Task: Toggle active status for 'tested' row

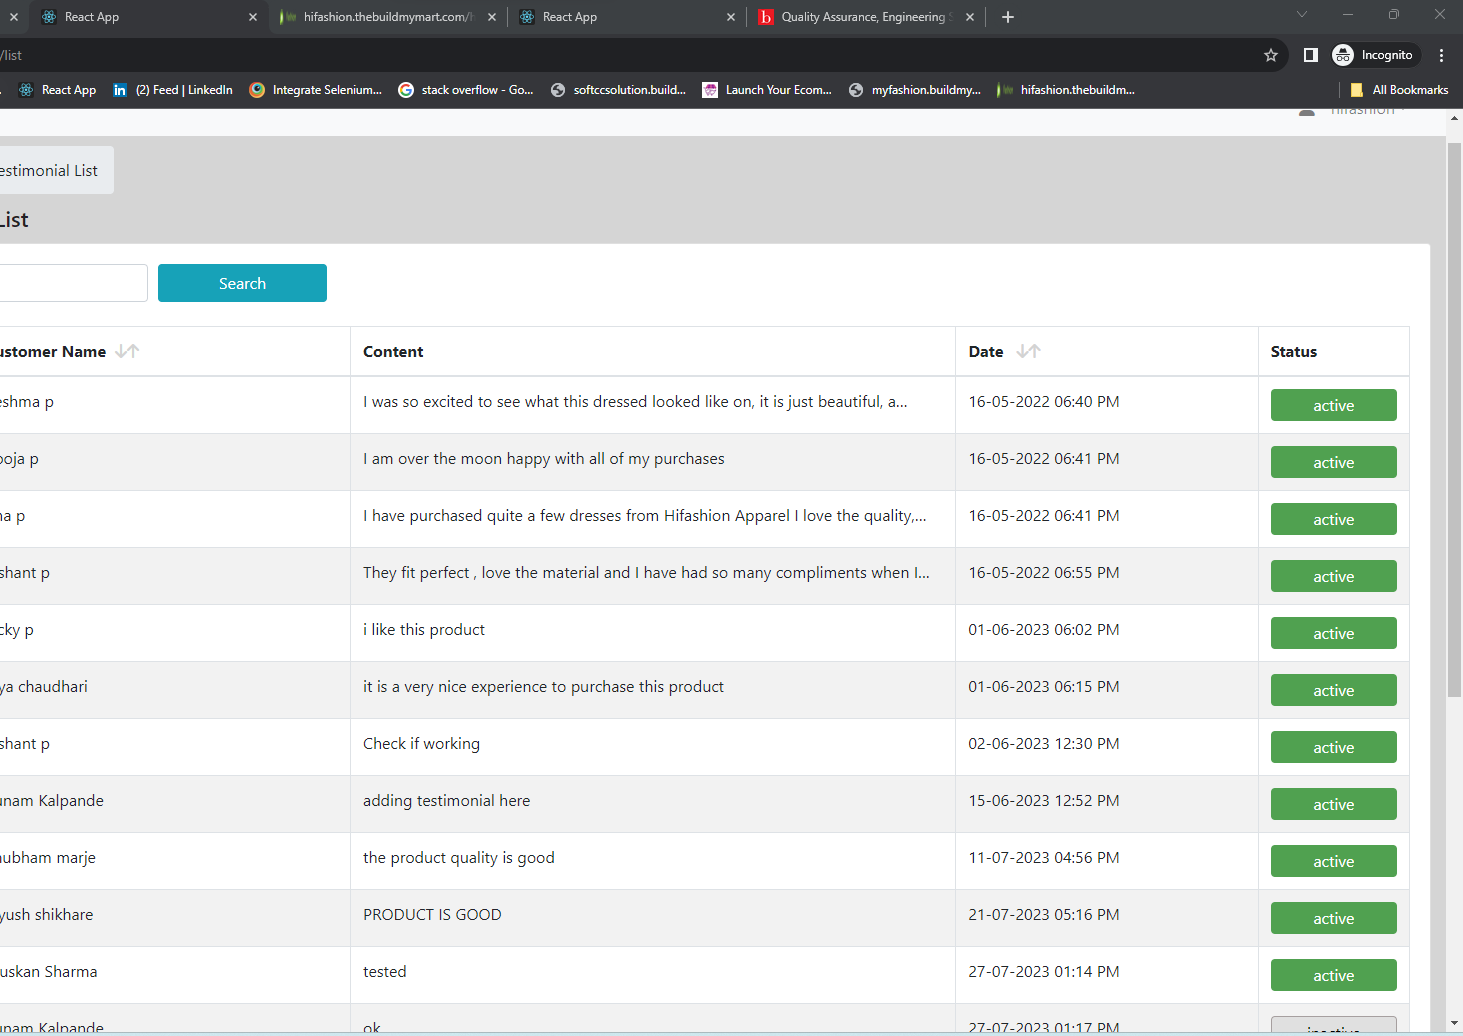Action: pos(1333,975)
